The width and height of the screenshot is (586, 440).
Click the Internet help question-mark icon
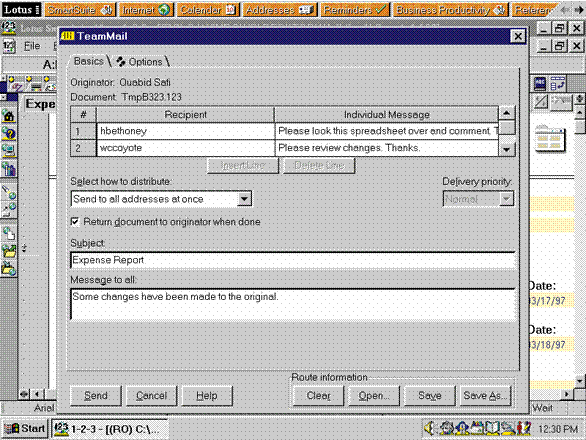[8, 133]
